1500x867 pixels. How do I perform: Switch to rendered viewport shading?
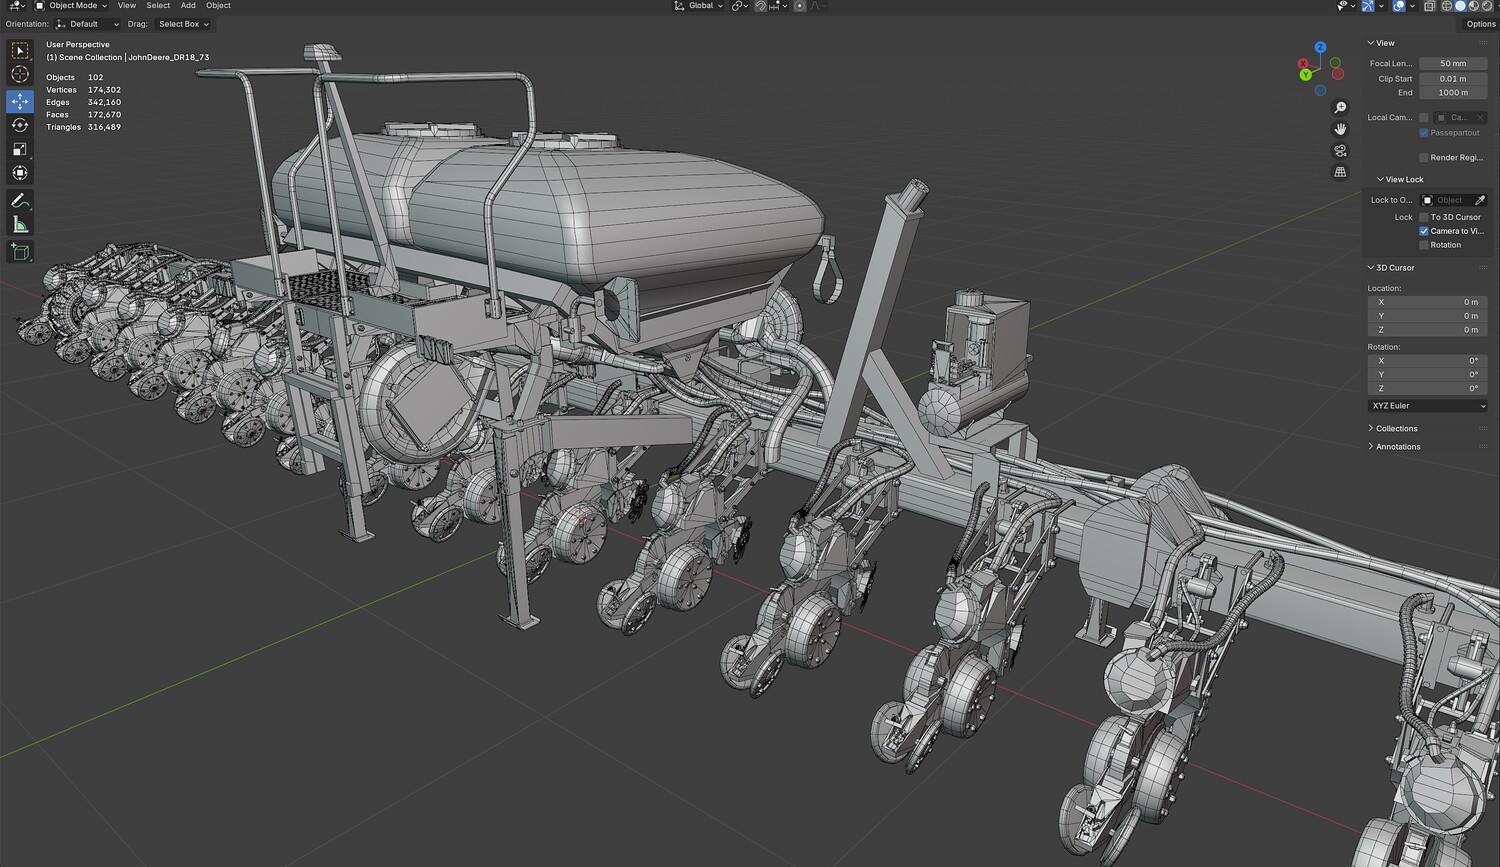(1487, 6)
